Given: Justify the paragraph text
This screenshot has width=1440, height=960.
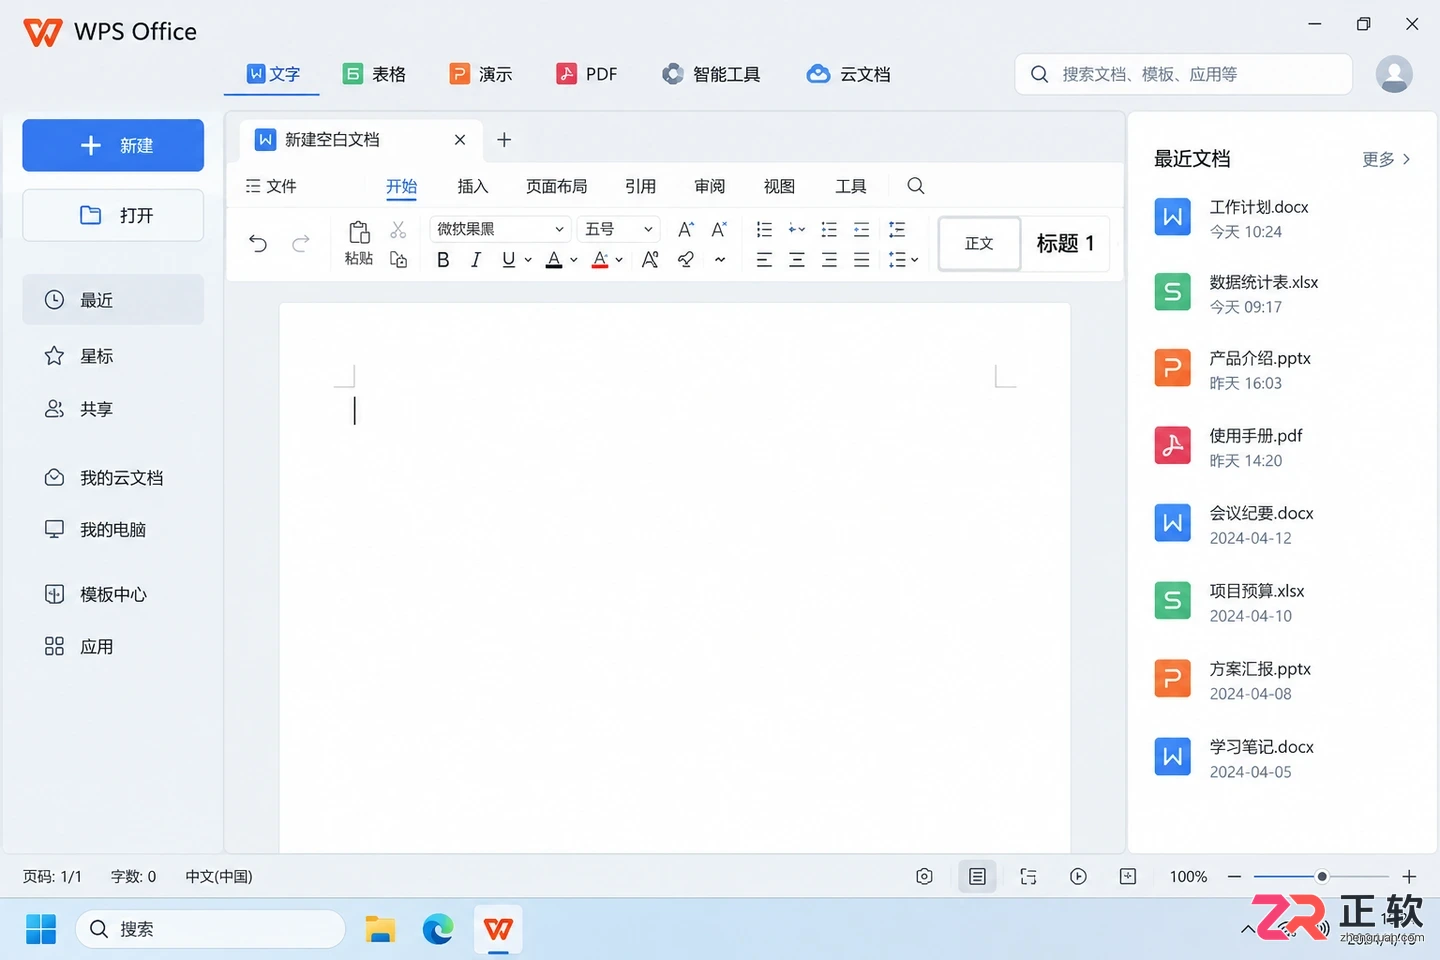Looking at the screenshot, I should [861, 260].
